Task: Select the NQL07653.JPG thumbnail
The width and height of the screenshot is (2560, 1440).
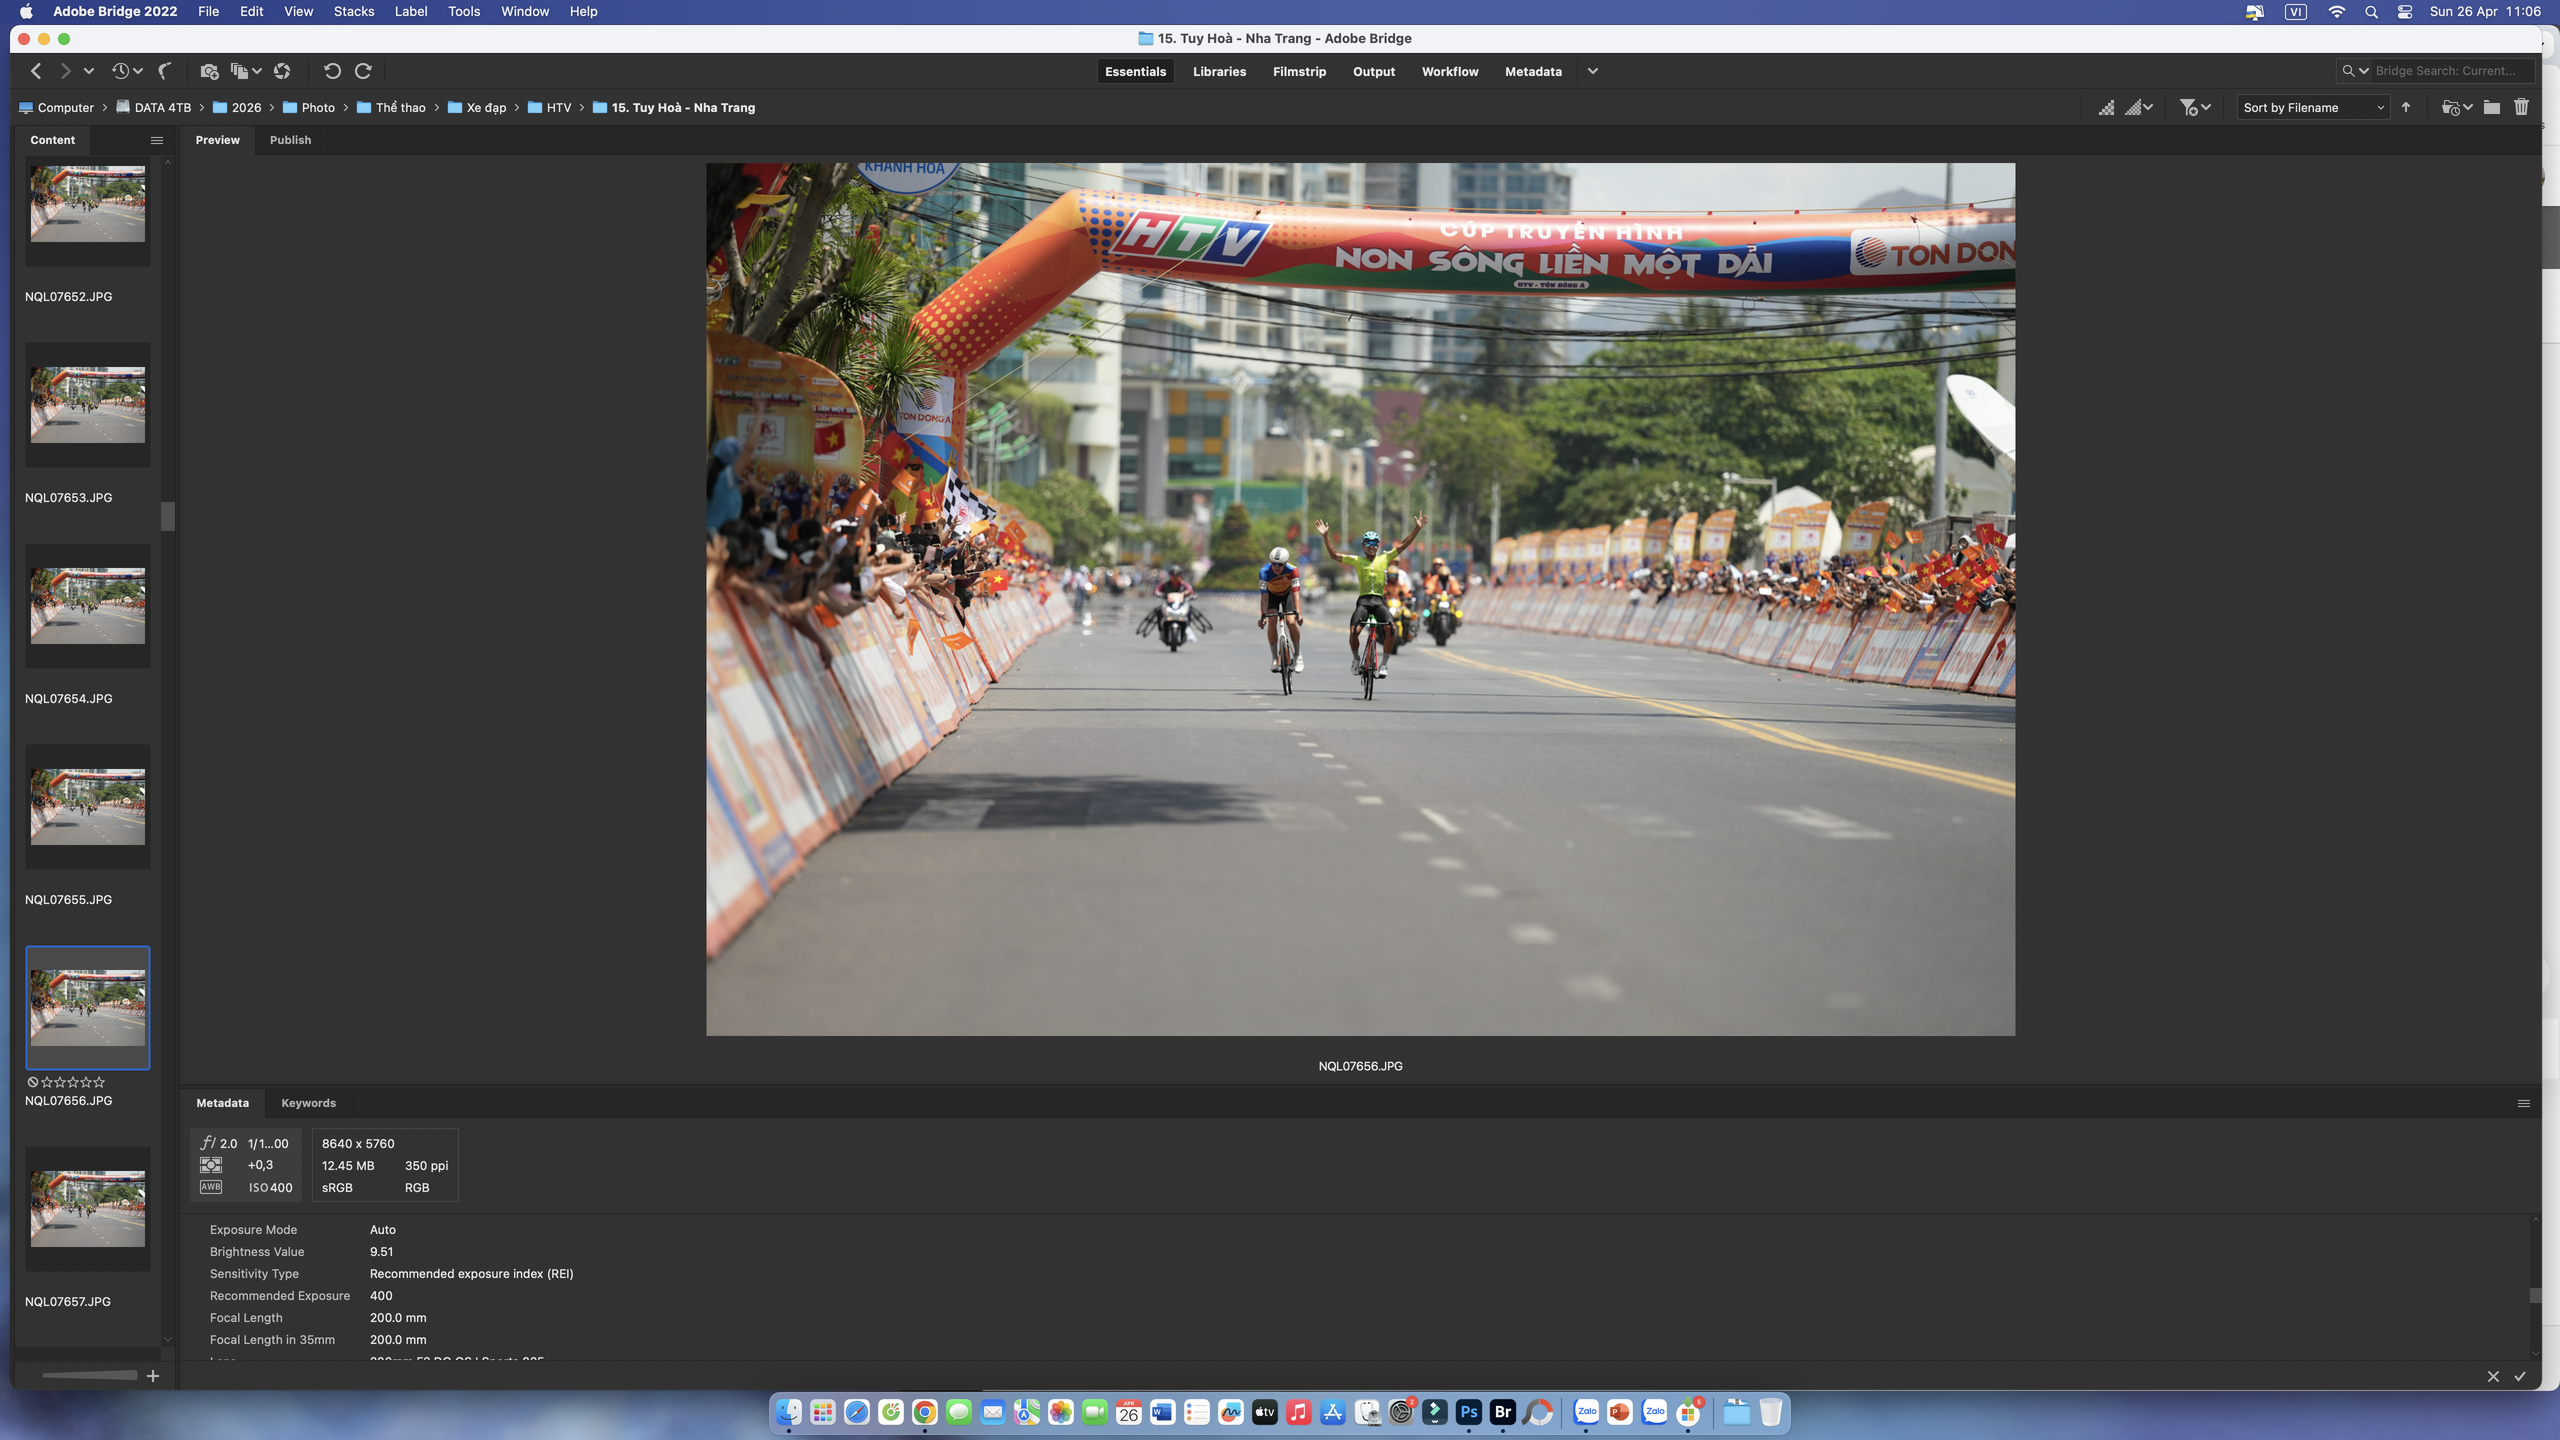Action: tap(87, 405)
